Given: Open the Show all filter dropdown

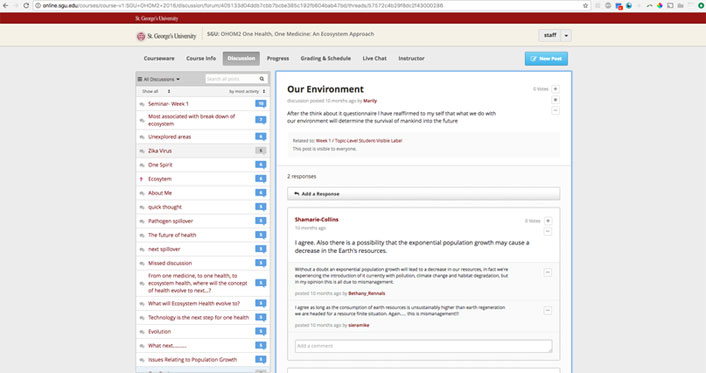Looking at the screenshot, I should (x=156, y=91).
